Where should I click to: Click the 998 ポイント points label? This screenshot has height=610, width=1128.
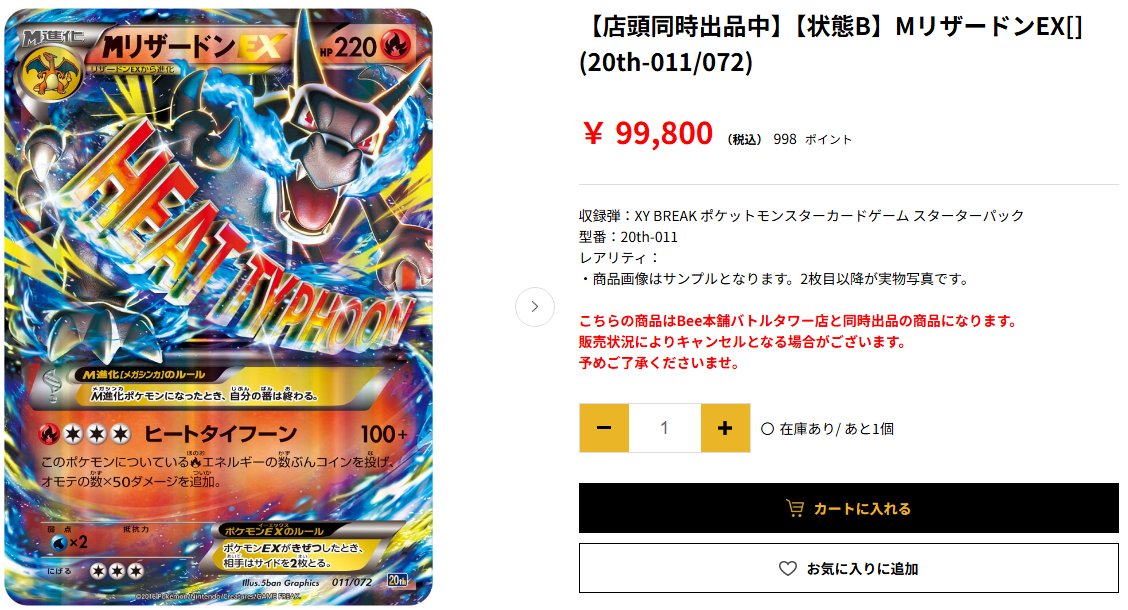pyautogui.click(x=812, y=140)
